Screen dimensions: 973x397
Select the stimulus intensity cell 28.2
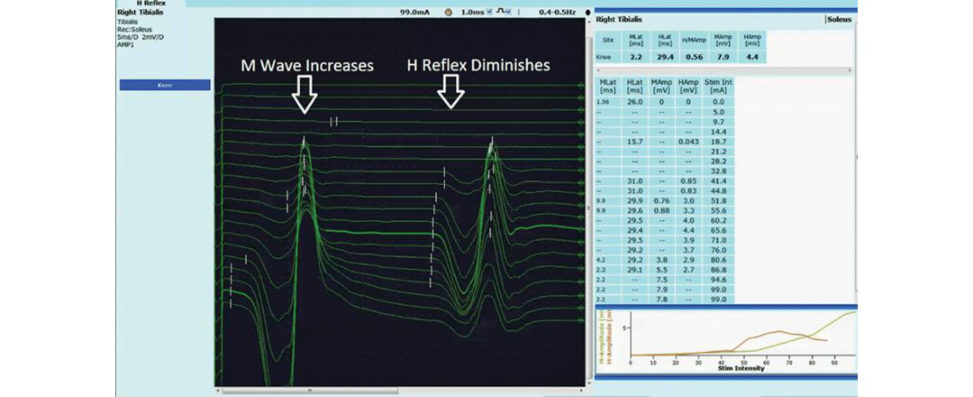(719, 161)
